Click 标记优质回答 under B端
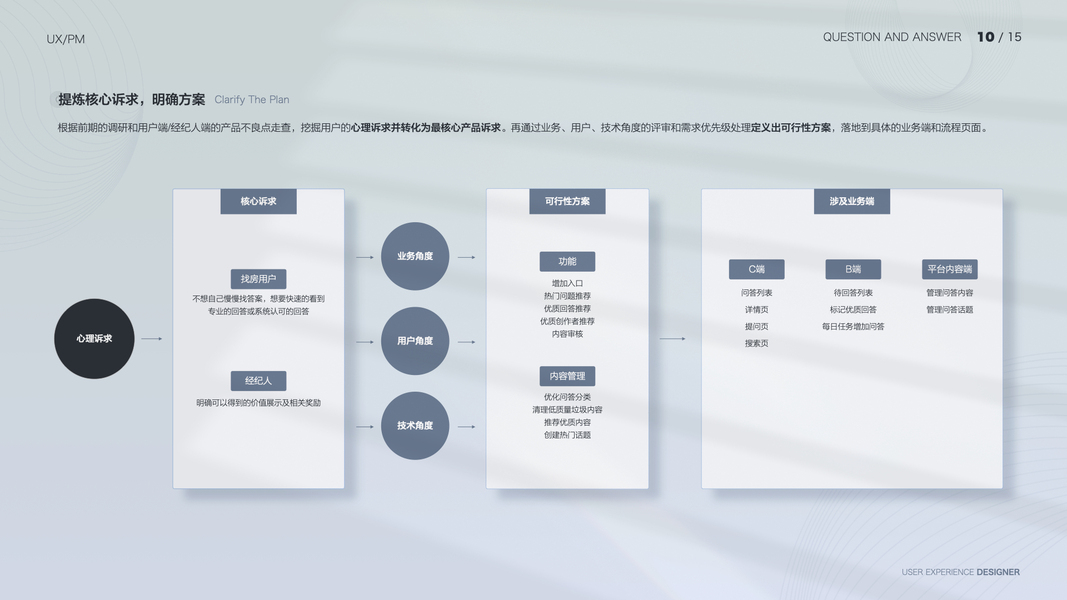Viewport: 1067px width, 600px height. pyautogui.click(x=853, y=310)
